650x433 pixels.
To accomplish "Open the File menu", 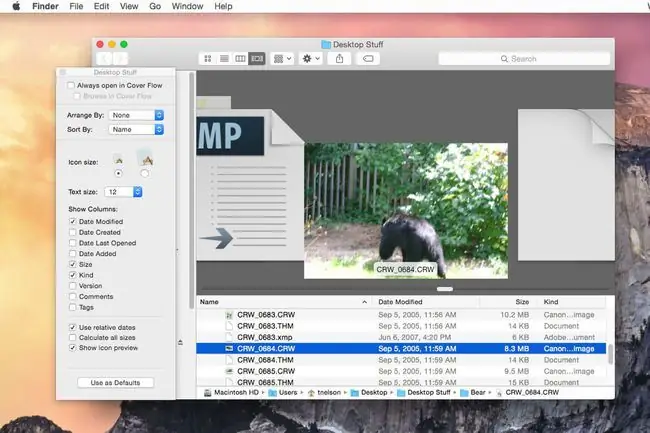I will click(76, 6).
